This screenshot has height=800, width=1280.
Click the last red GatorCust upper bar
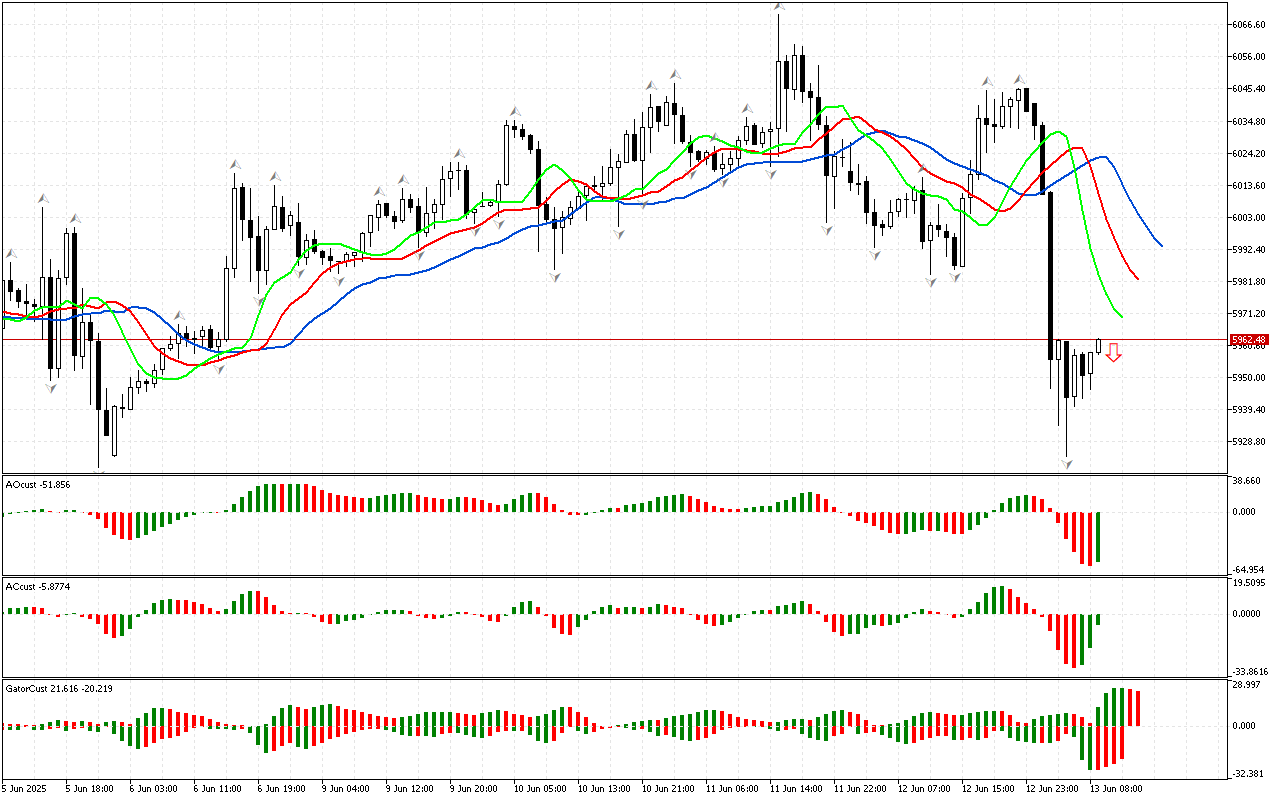[x=1137, y=708]
